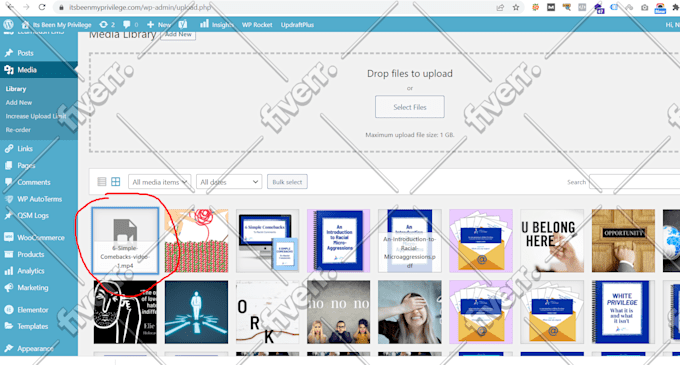Open the updates indicator showing 2
Screen dimensions: 680x365
pos(107,25)
